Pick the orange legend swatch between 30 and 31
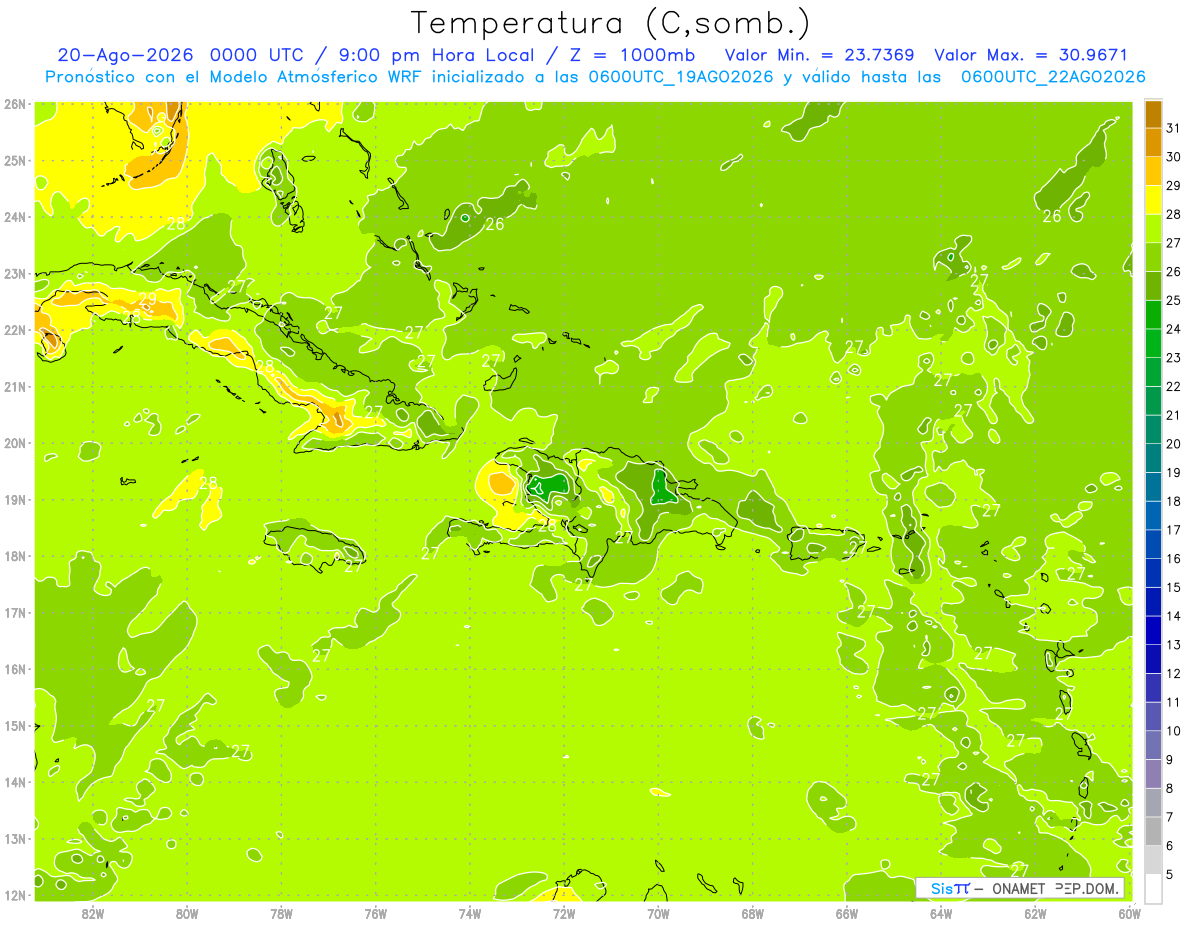The height and width of the screenshot is (927, 1200). point(1153,142)
